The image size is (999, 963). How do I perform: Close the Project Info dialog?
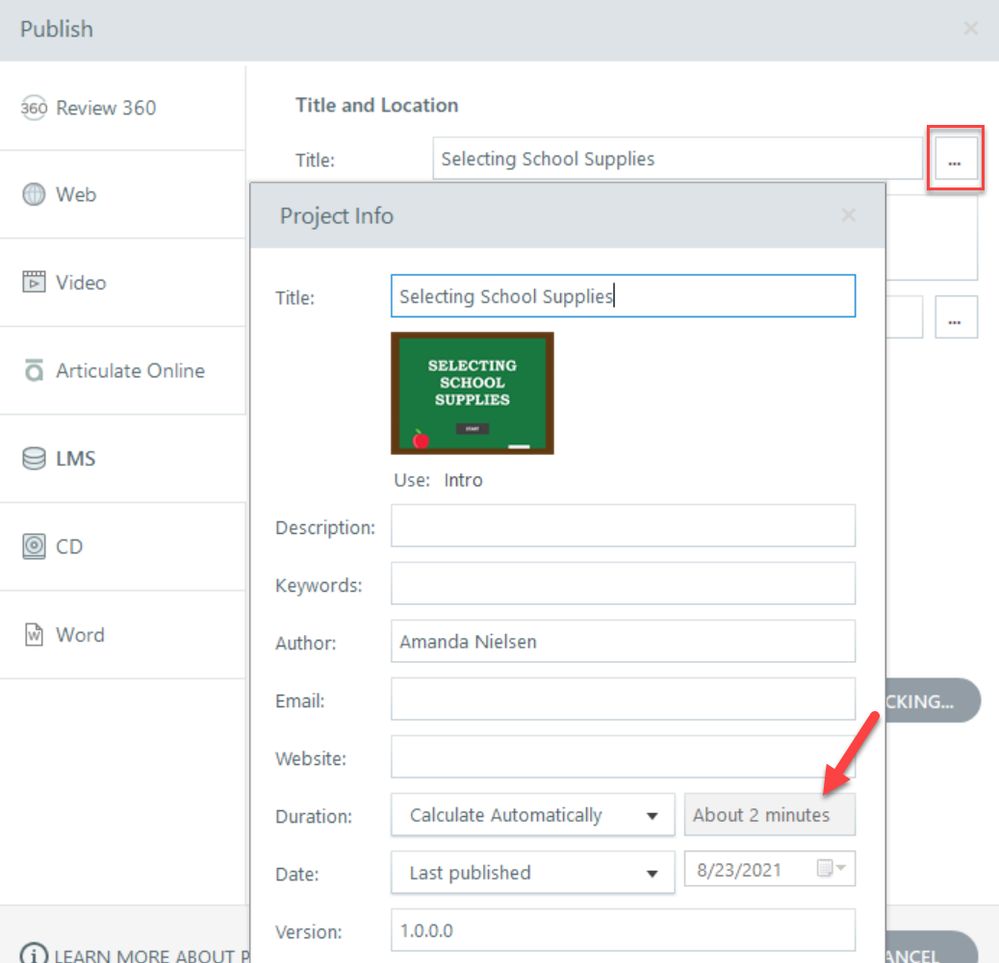[848, 215]
